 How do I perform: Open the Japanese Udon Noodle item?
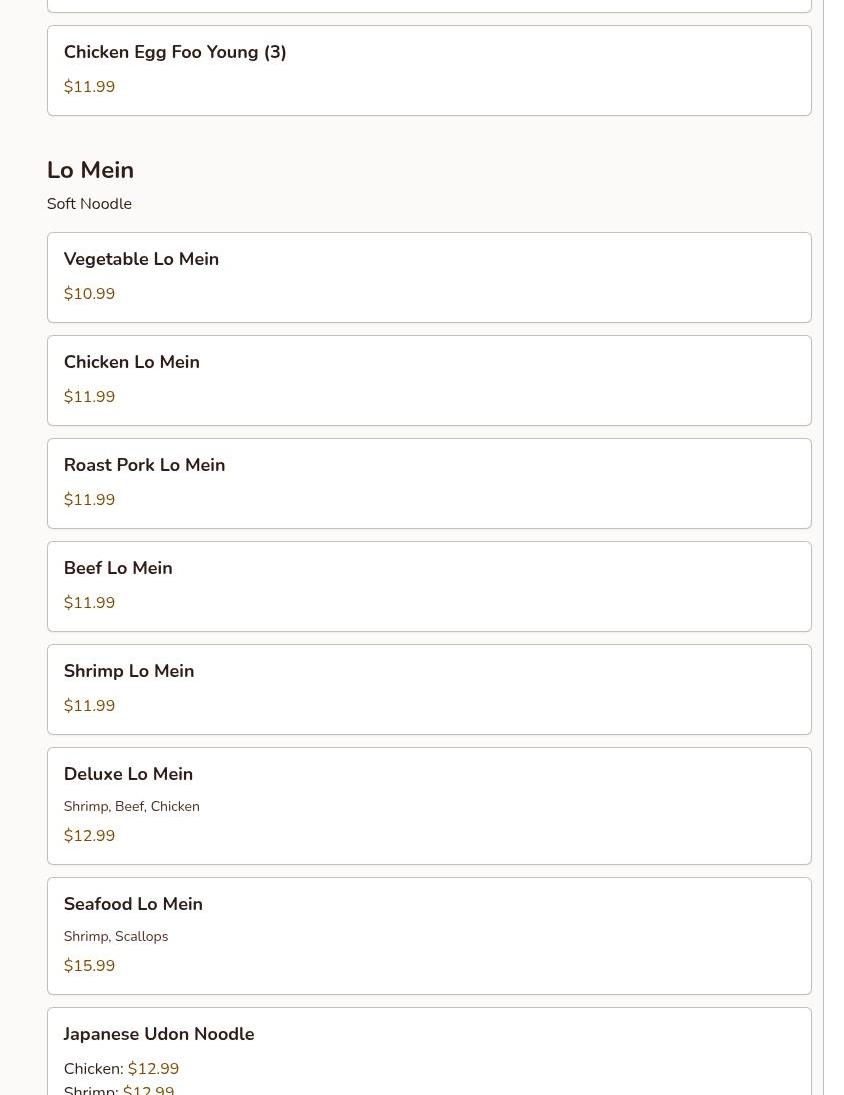(159, 1034)
